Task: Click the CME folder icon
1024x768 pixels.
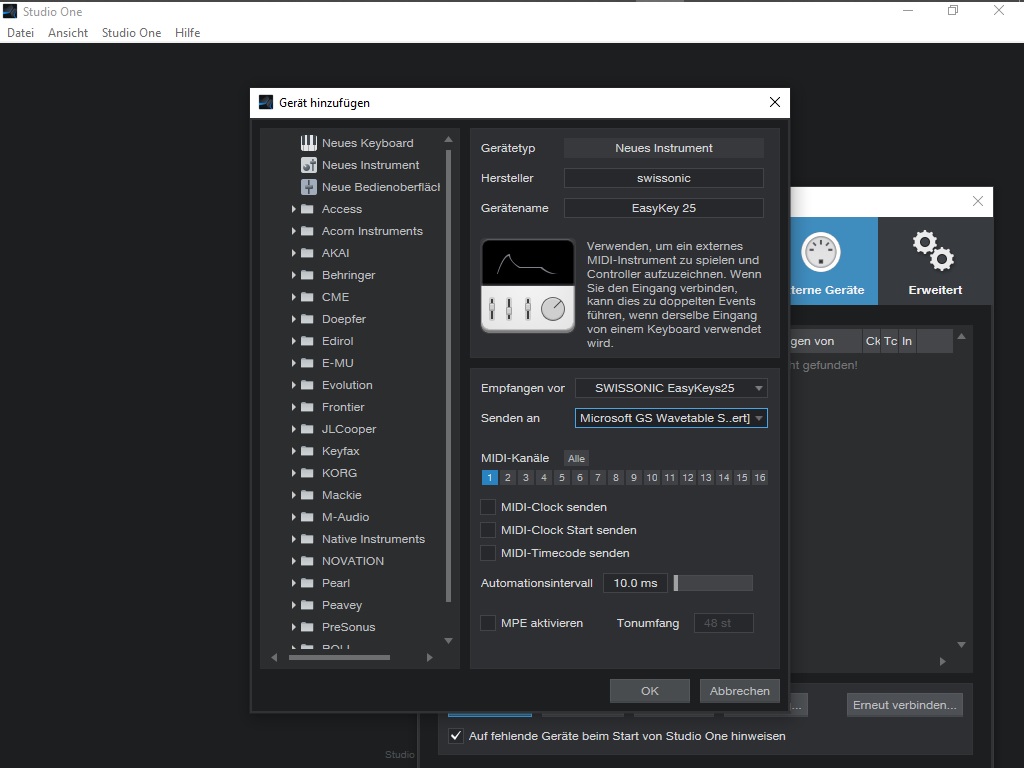Action: 307,297
